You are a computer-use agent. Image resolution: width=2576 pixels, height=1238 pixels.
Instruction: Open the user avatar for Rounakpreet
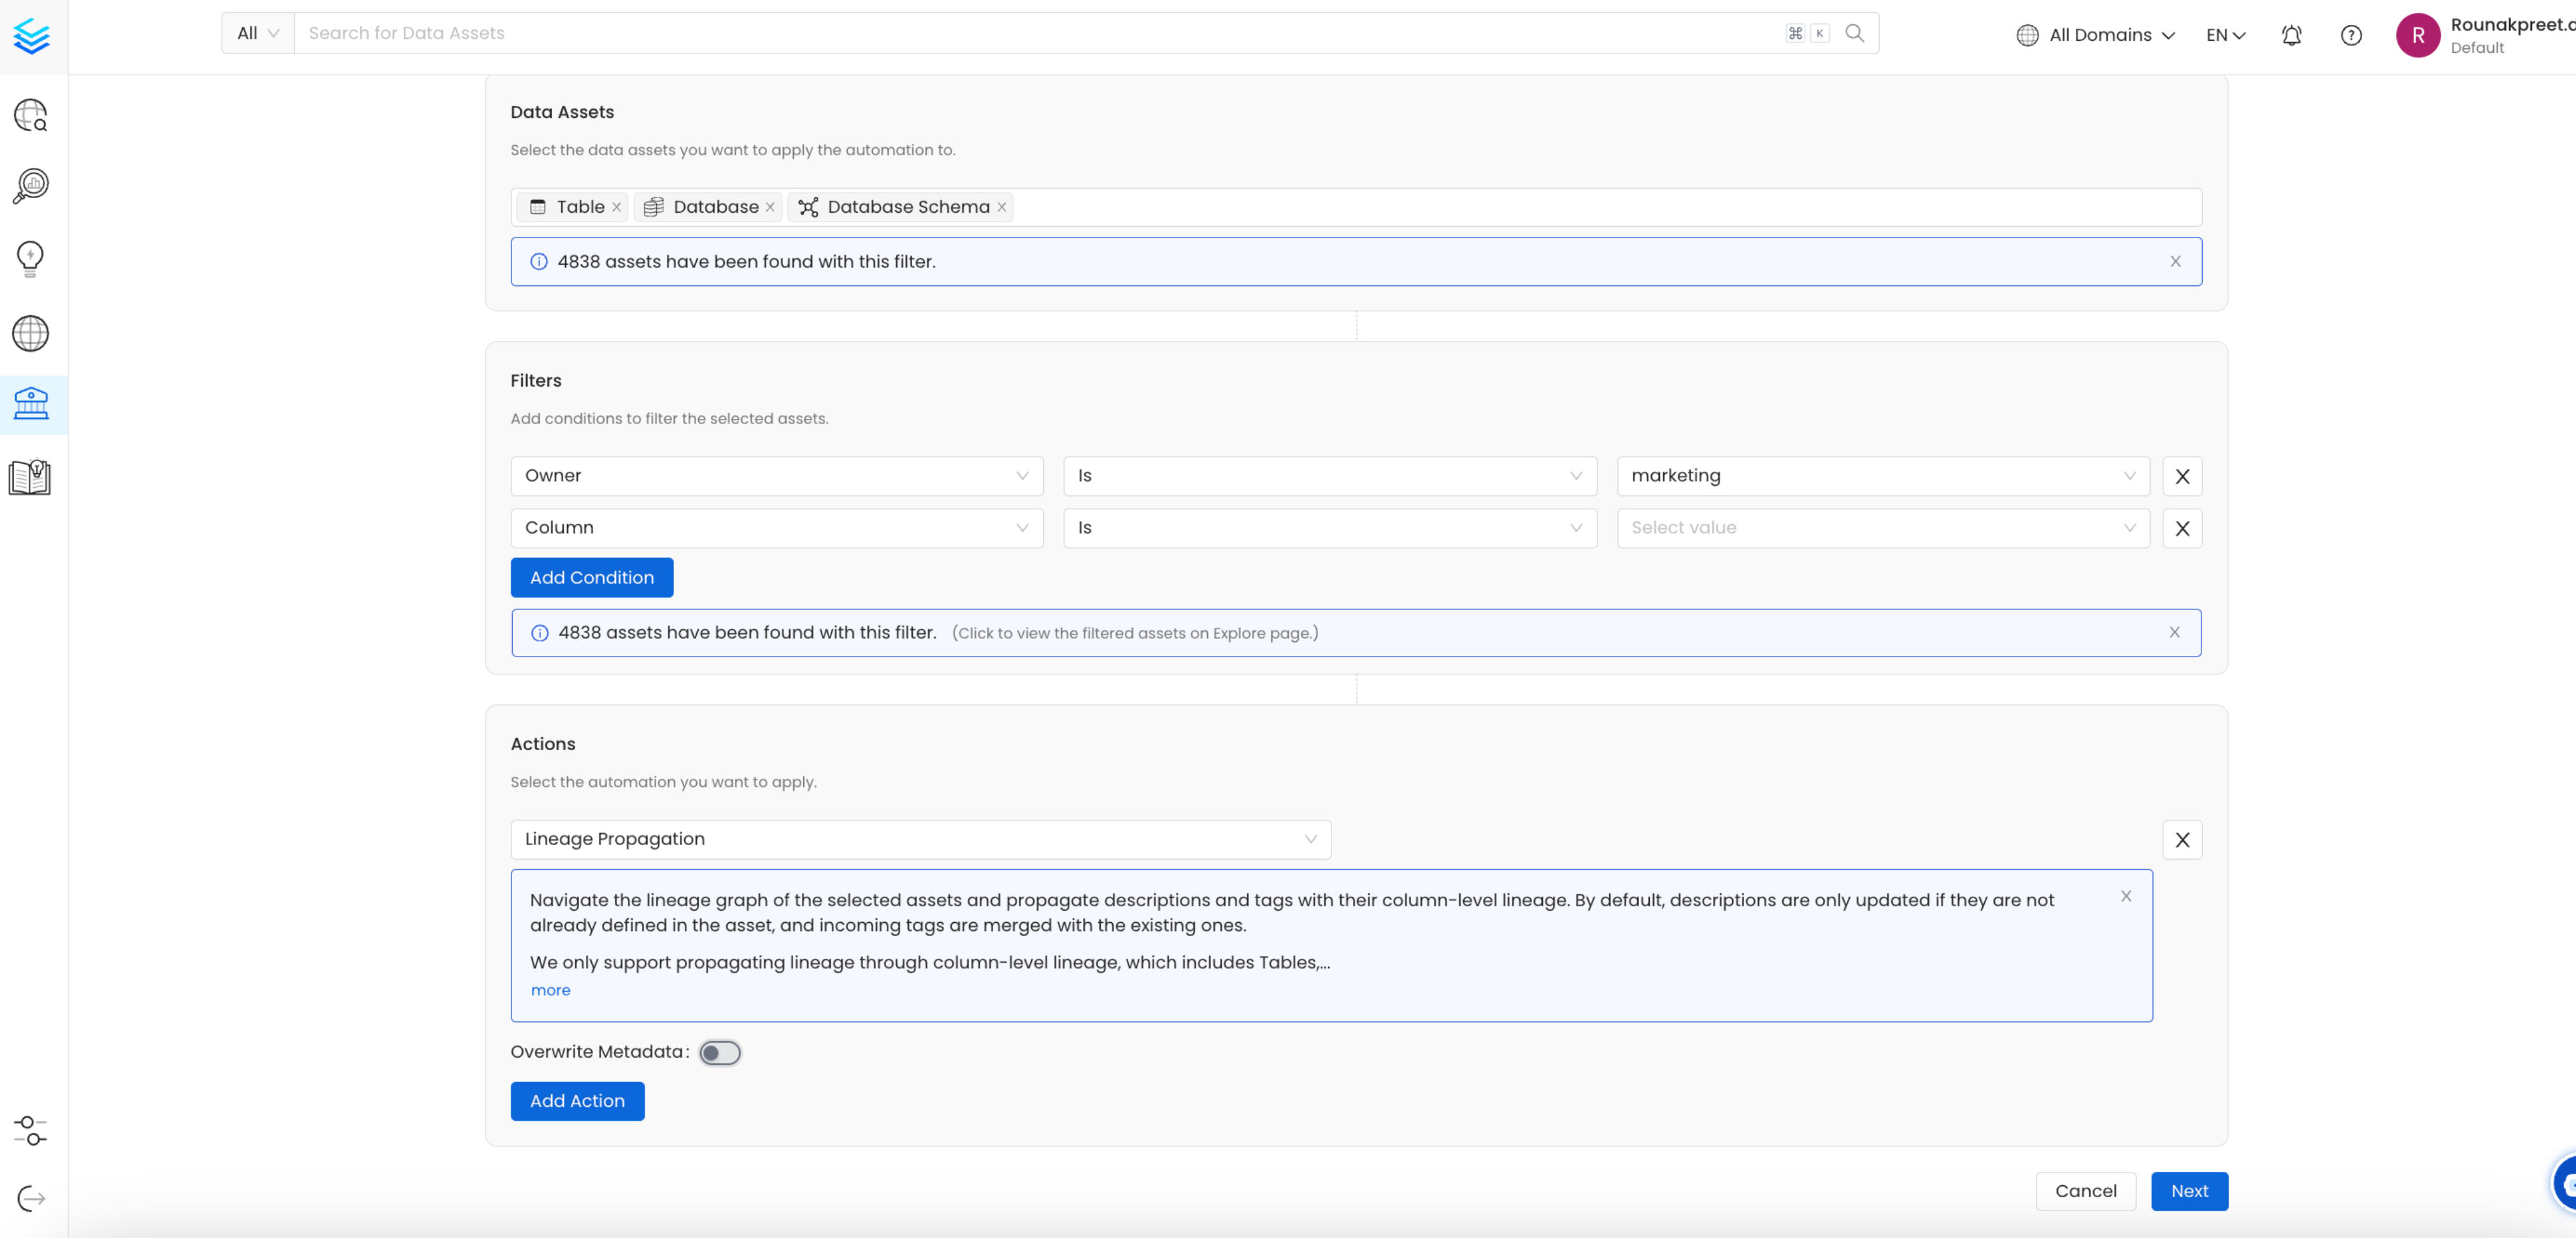[2419, 35]
